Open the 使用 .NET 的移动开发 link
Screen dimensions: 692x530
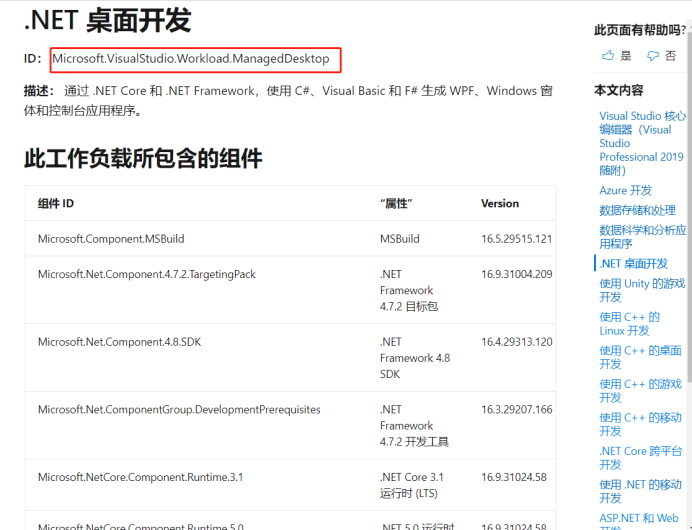pos(640,491)
